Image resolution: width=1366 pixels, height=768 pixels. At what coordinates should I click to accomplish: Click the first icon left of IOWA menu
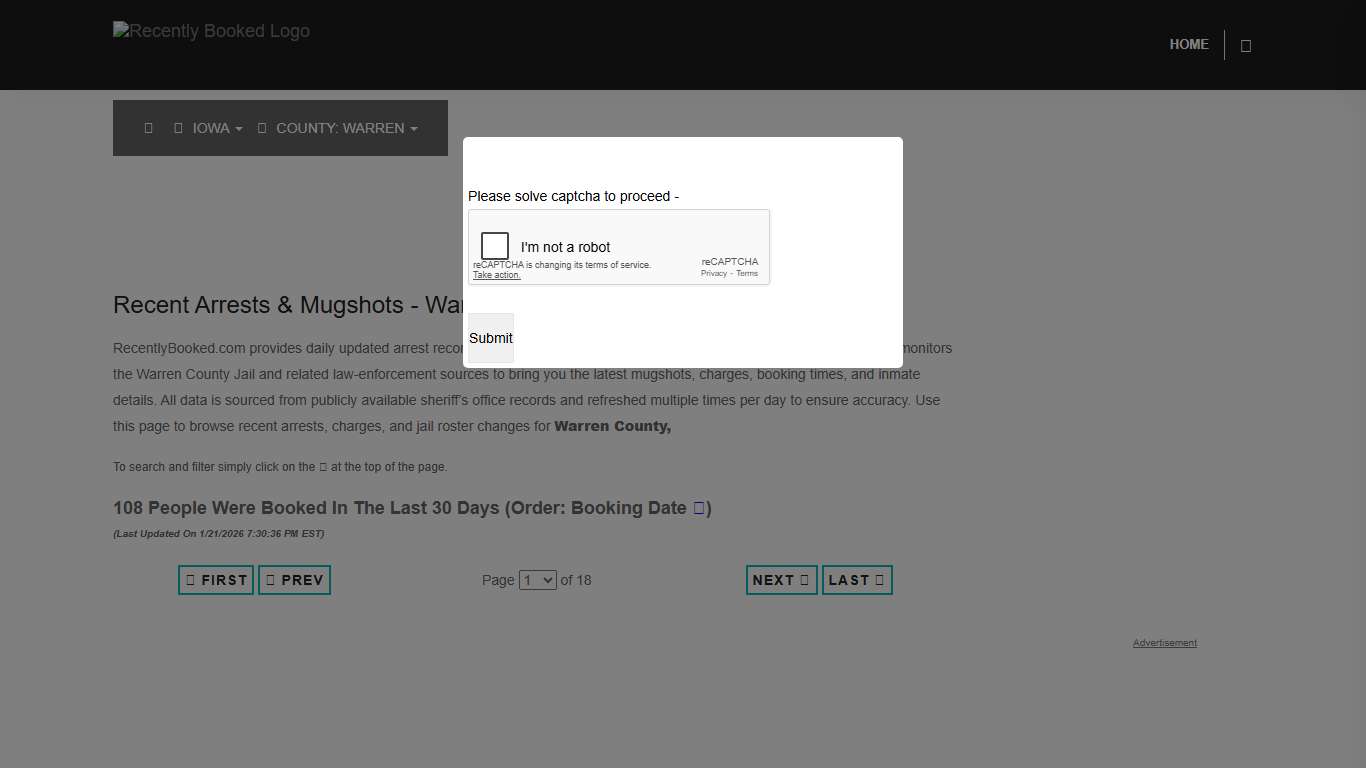148,128
